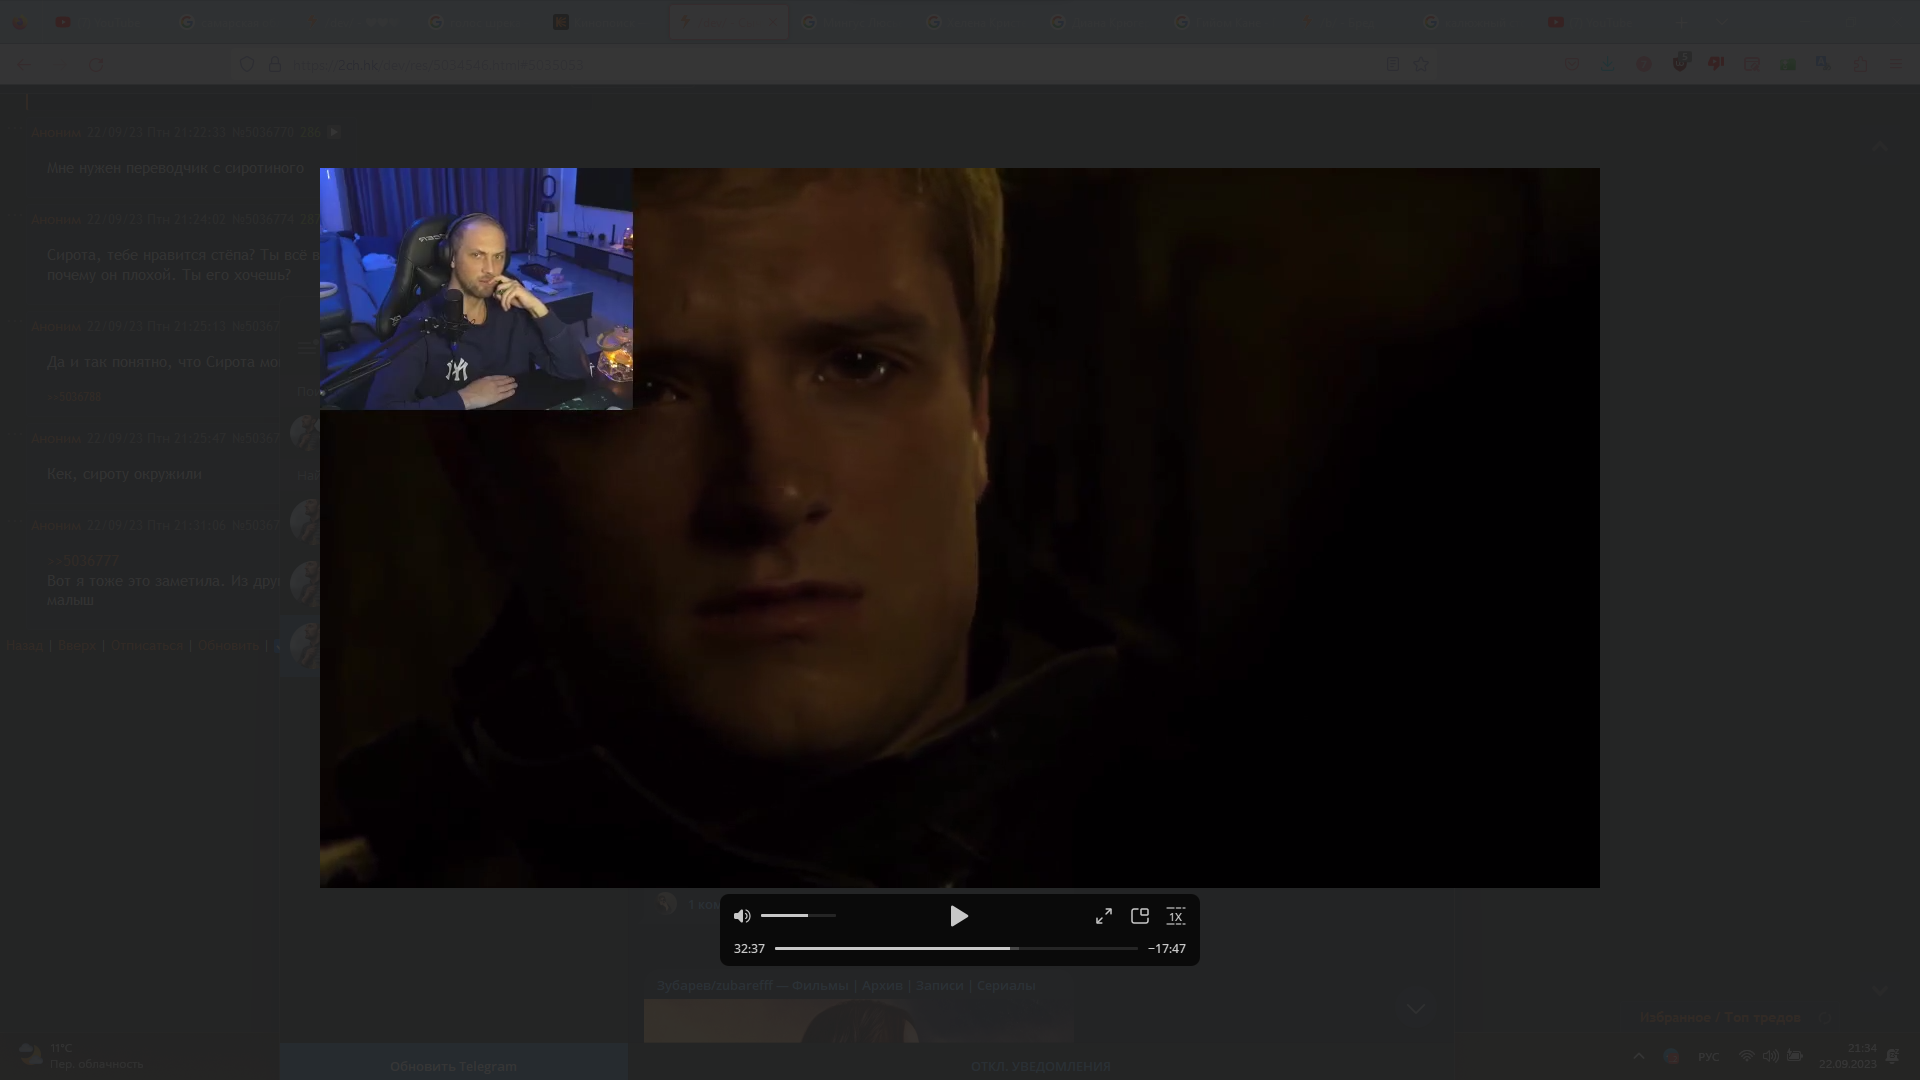Switch to picture-in-picture mode
This screenshot has height=1080, width=1920.
1140,916
